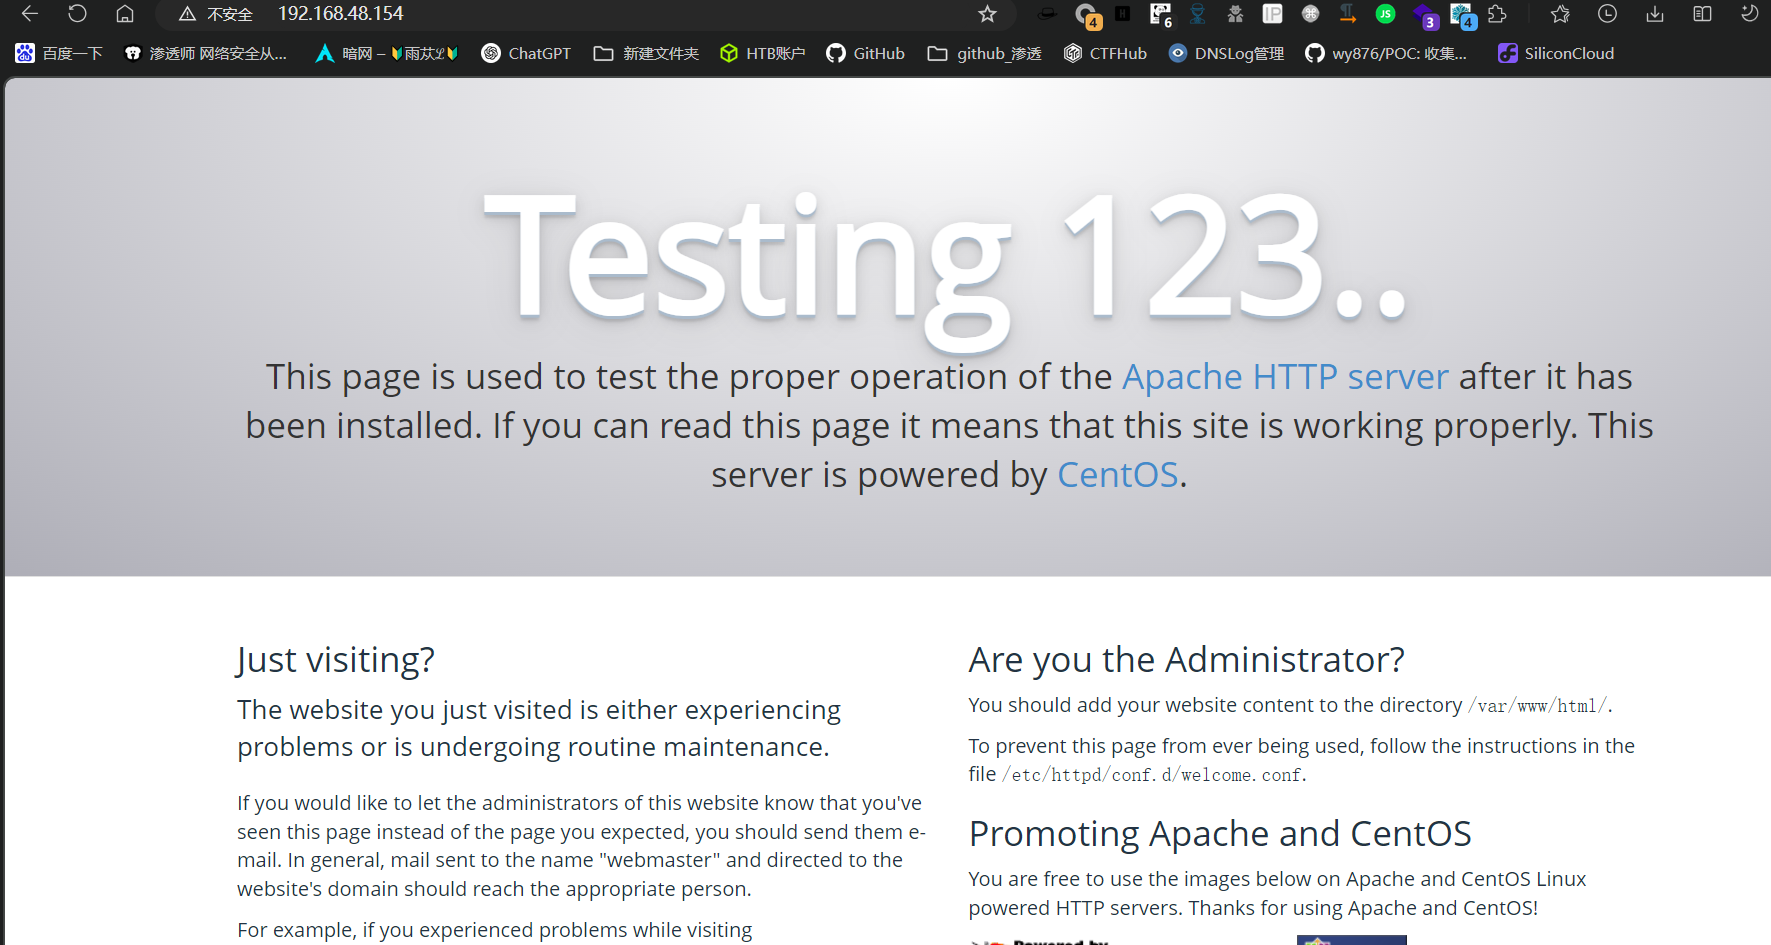Open the blue spy figure extension

click(x=1197, y=14)
